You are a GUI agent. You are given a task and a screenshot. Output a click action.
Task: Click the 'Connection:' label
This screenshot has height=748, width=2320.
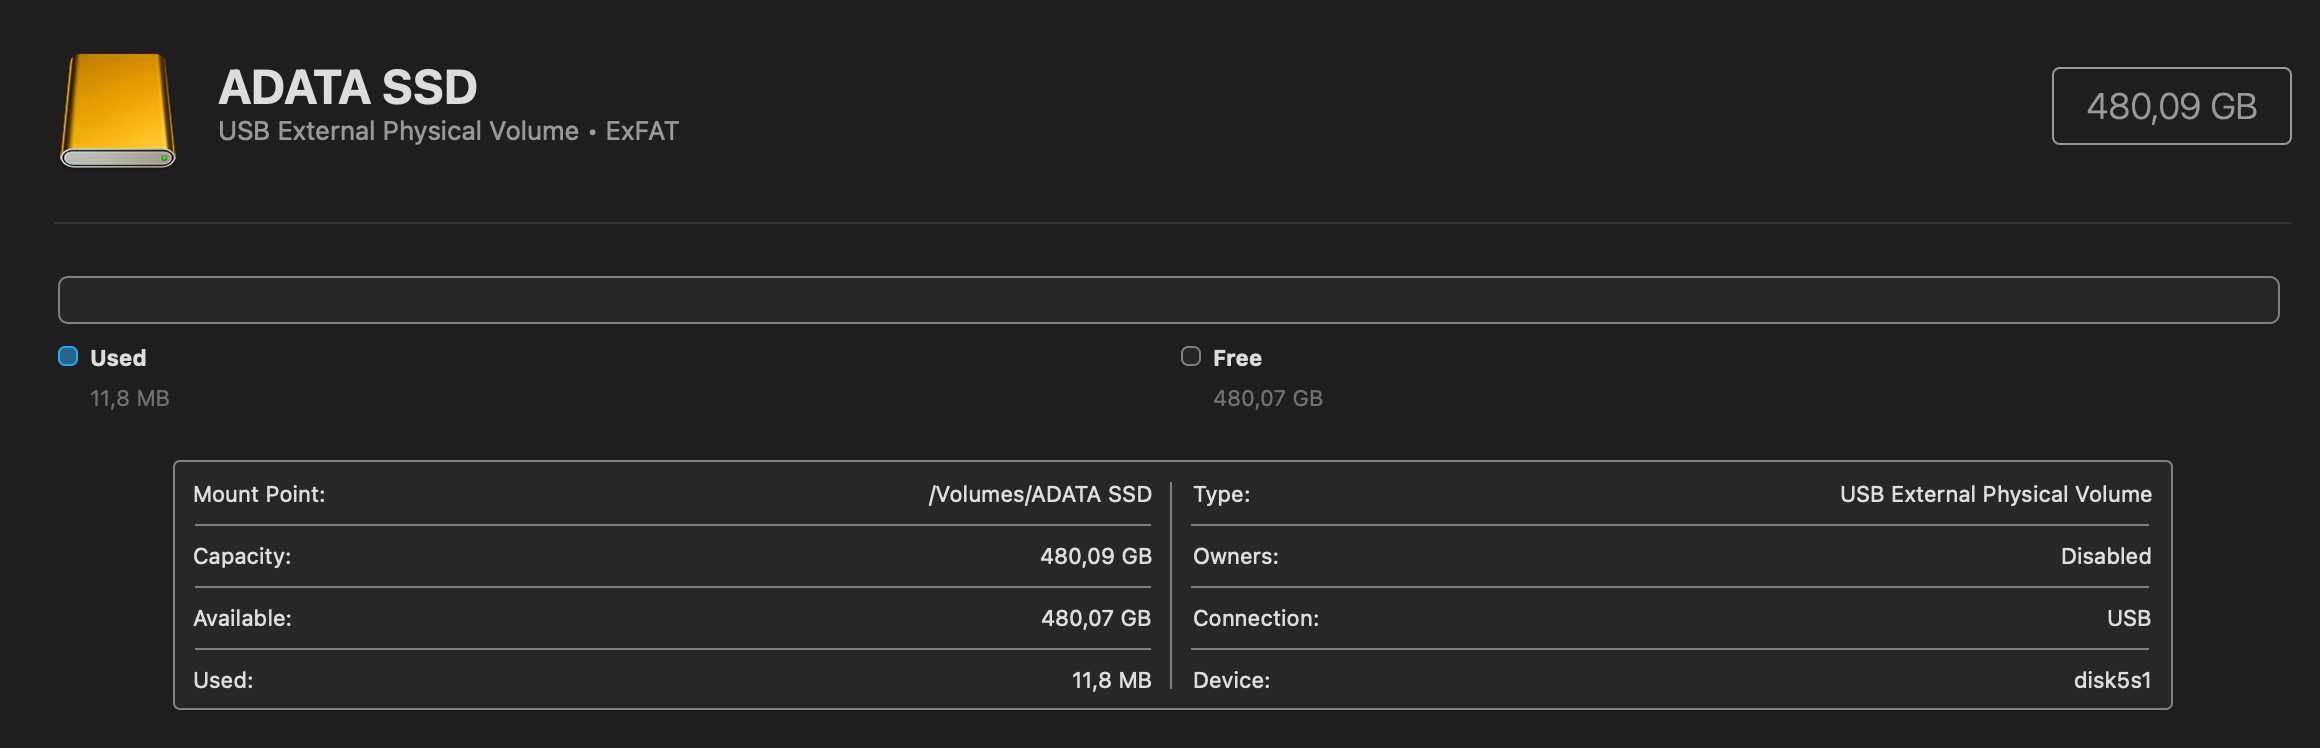pyautogui.click(x=1256, y=618)
